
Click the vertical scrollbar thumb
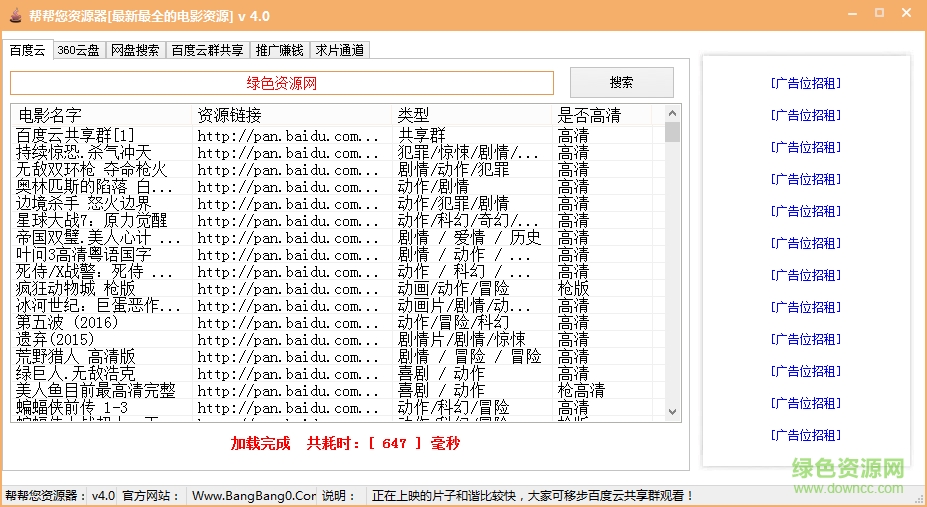[x=672, y=132]
